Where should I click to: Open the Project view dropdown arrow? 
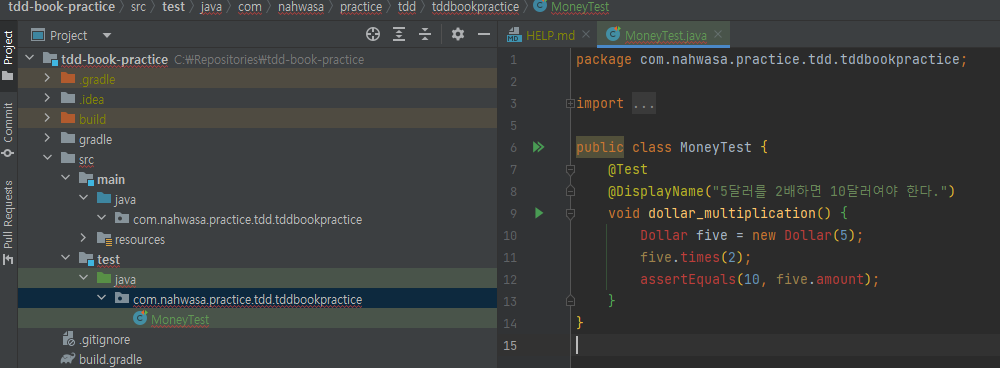tap(107, 36)
